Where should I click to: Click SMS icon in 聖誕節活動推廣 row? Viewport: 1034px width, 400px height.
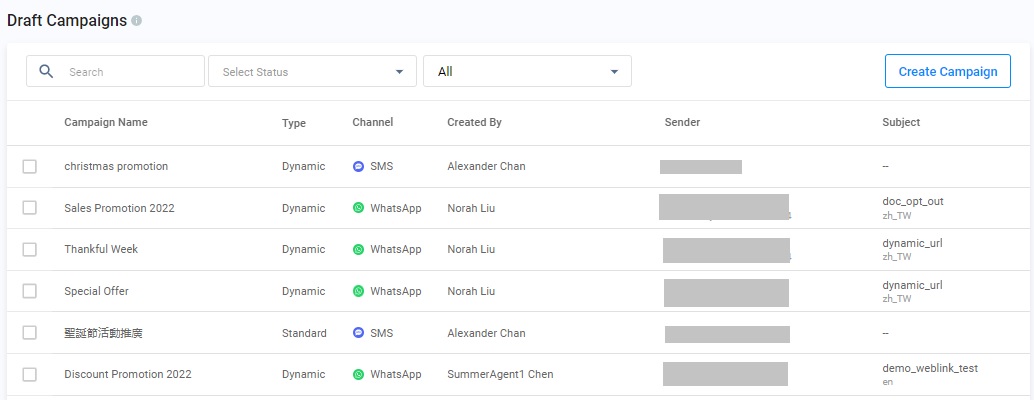358,333
